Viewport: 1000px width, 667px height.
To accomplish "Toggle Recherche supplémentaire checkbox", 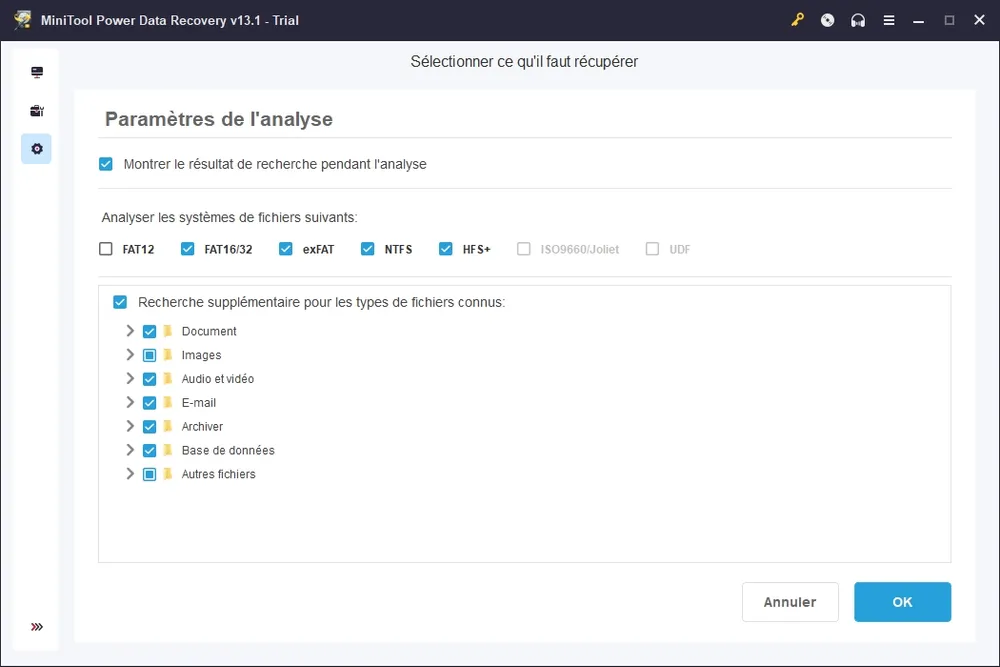I will pyautogui.click(x=120, y=302).
